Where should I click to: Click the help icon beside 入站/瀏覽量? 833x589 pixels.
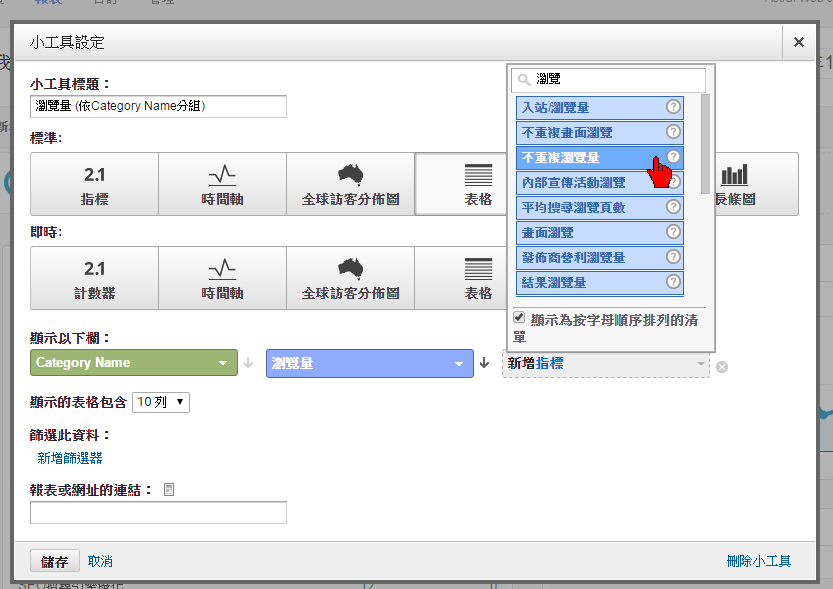[675, 107]
